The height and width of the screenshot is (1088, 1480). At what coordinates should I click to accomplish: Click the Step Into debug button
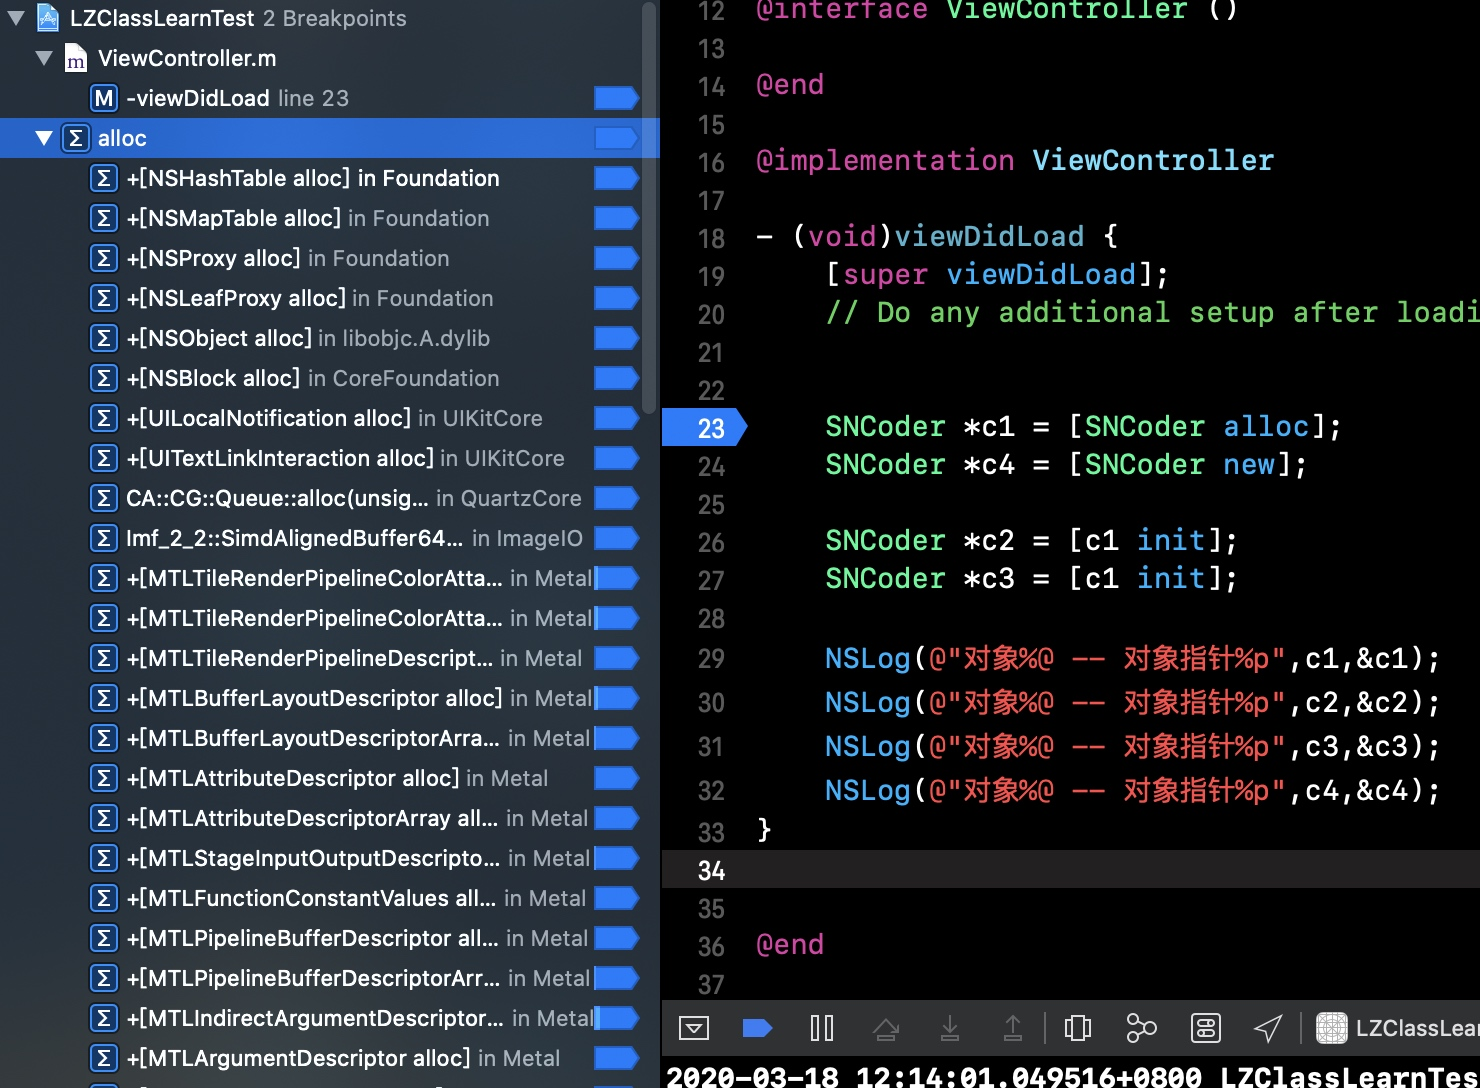point(949,1028)
